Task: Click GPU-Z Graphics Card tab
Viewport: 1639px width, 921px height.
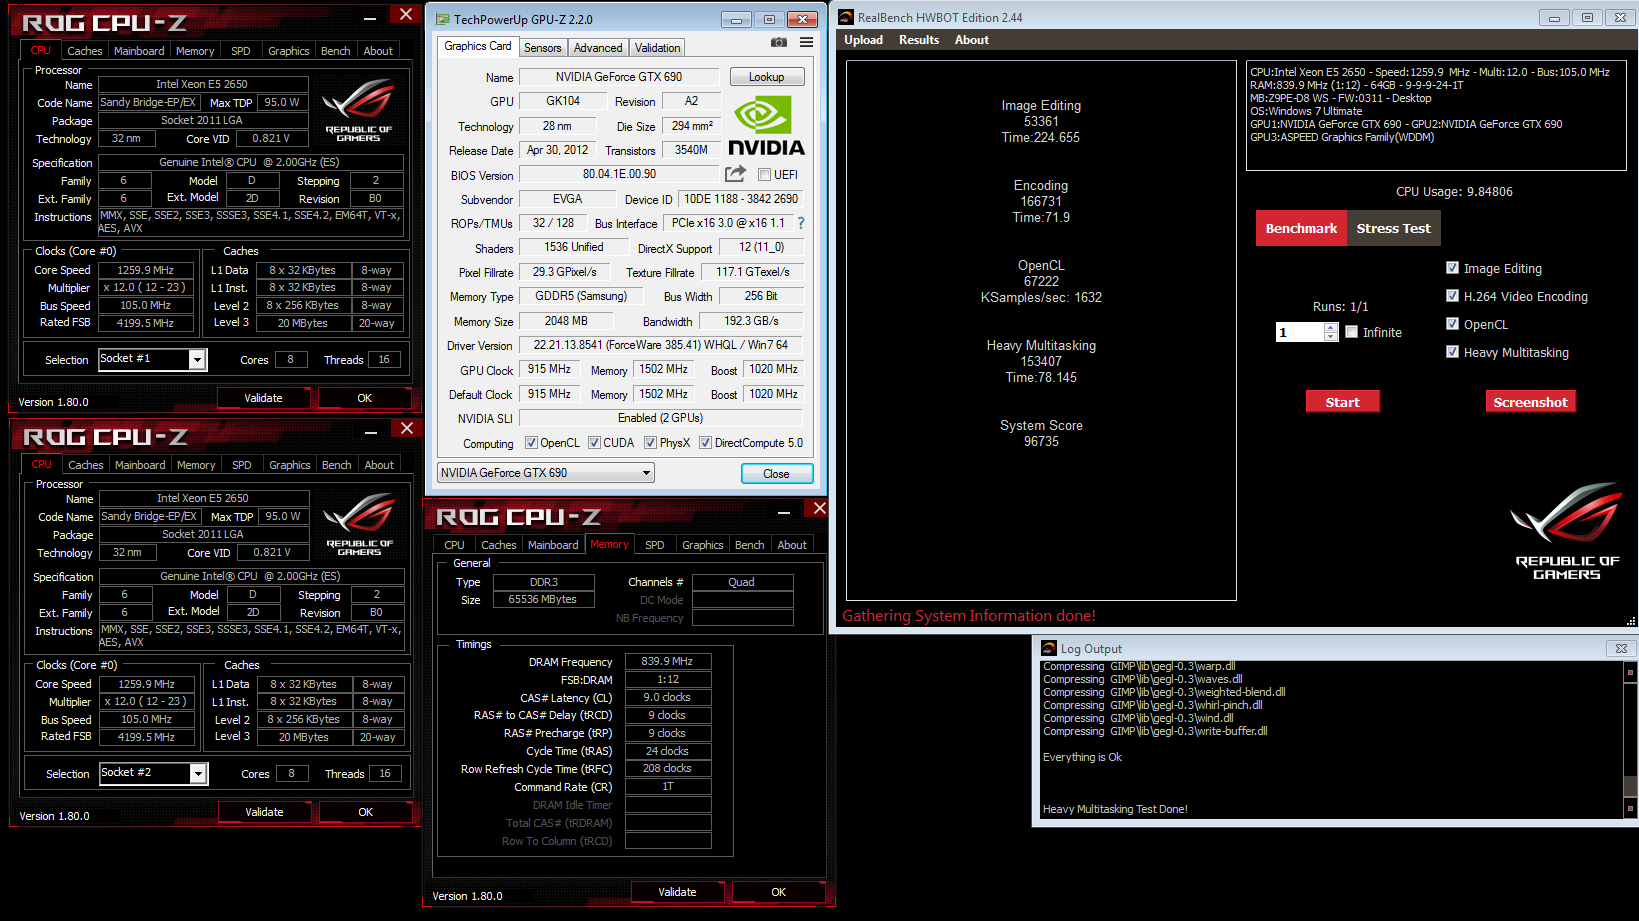Action: click(478, 46)
